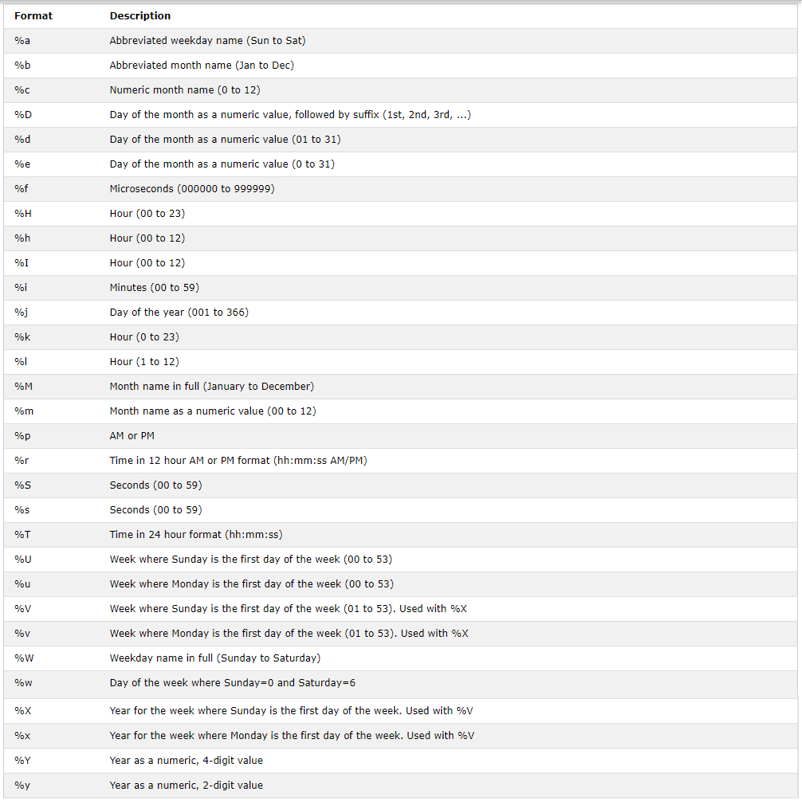Click the Day of the year description
802x800 pixels.
pyautogui.click(x=179, y=312)
